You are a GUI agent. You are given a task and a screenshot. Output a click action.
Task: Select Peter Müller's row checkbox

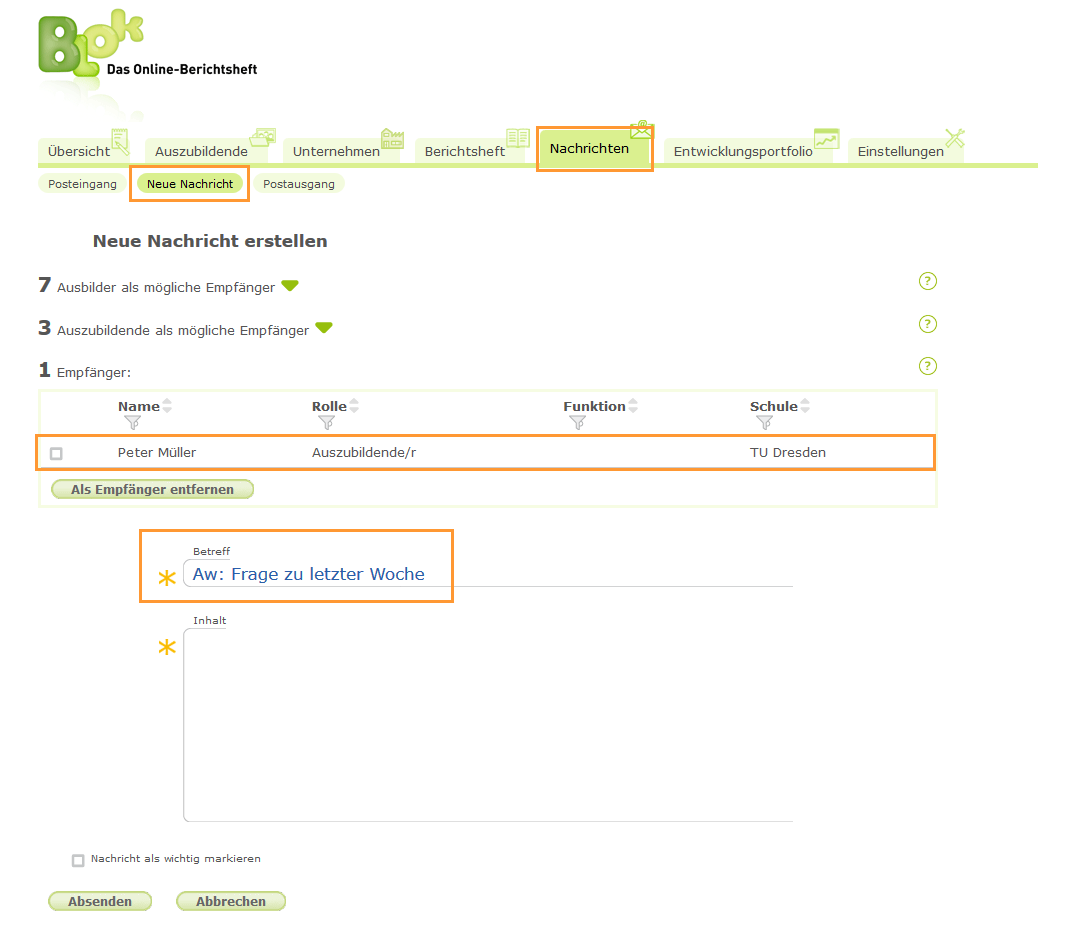pos(56,453)
